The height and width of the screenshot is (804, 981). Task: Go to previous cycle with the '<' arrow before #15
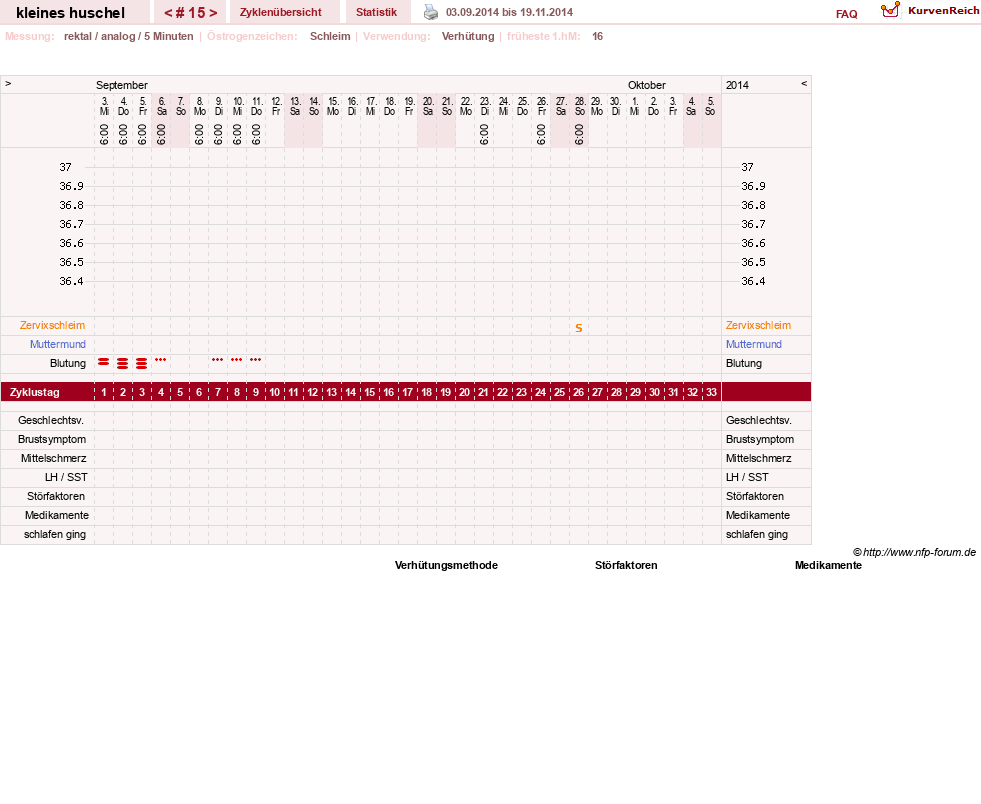coord(168,13)
